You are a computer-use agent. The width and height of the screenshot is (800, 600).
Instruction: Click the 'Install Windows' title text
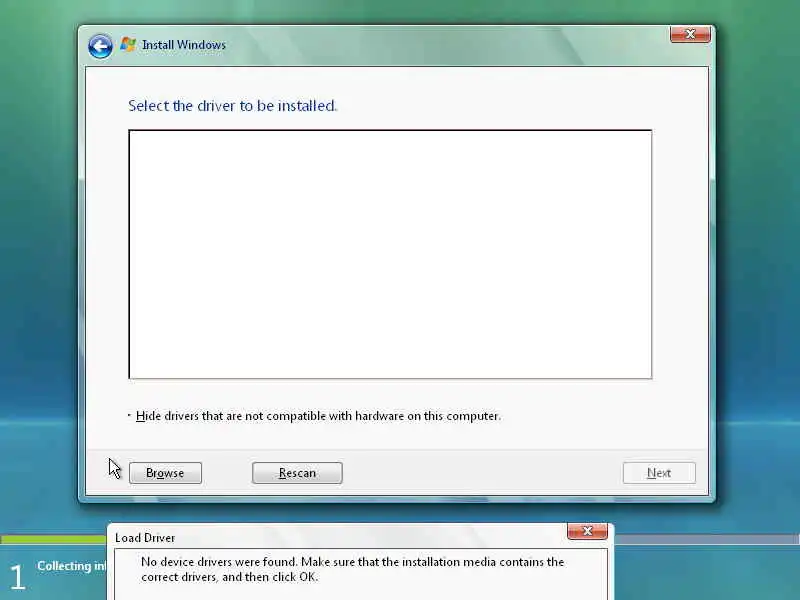coord(184,45)
